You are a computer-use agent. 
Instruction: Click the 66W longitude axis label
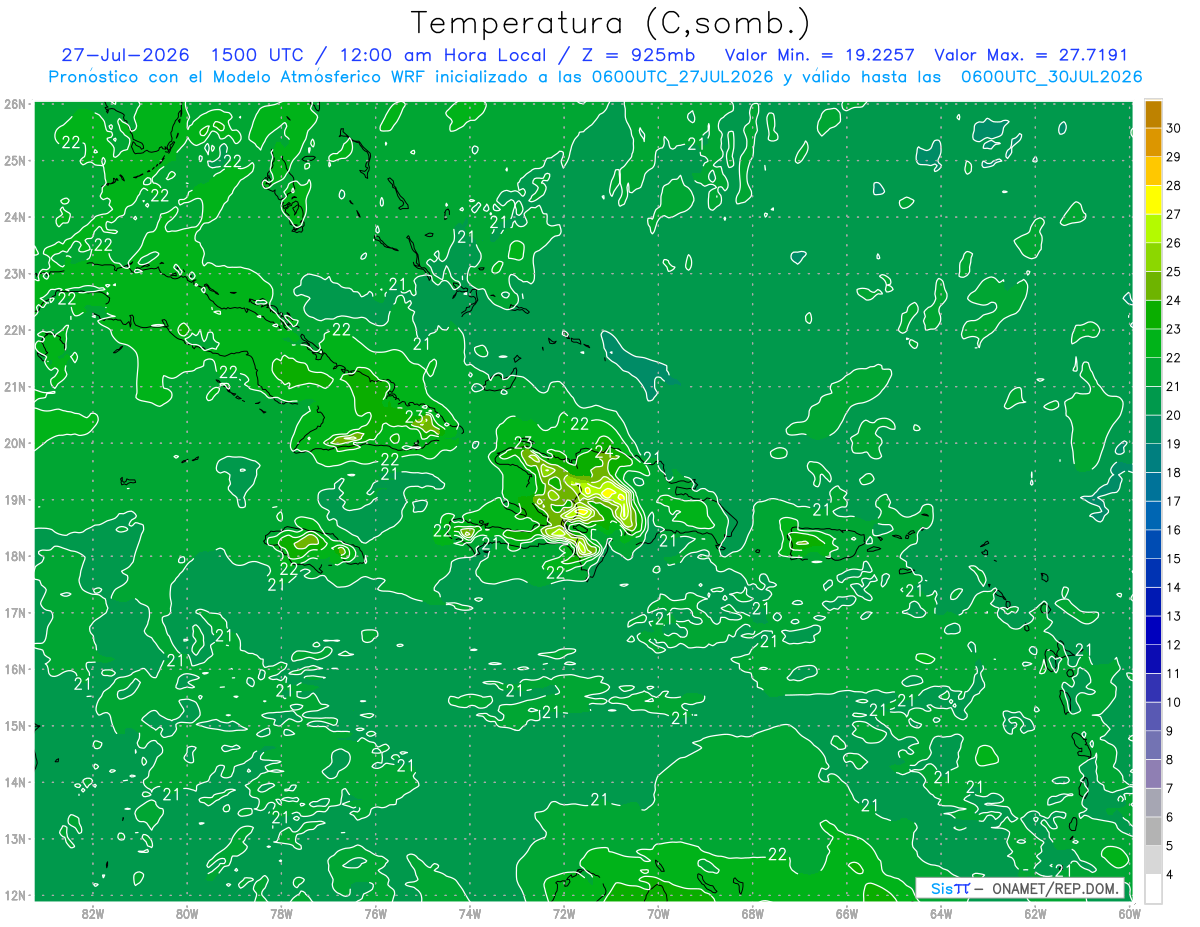(847, 913)
